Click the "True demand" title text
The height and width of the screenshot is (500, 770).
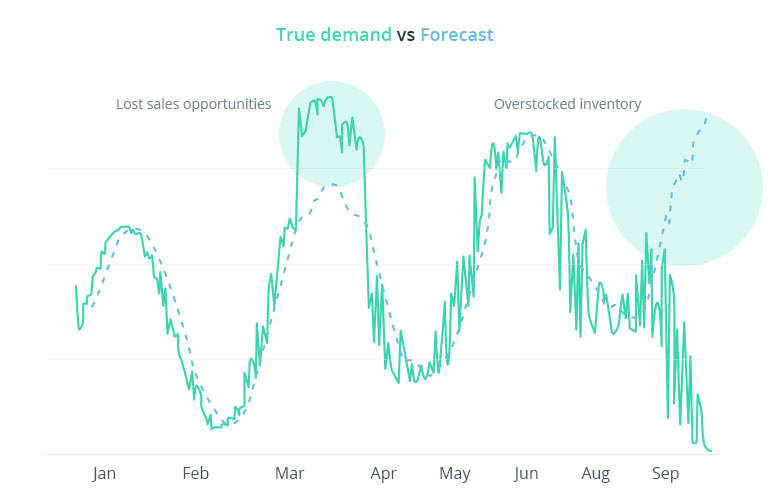click(x=334, y=35)
